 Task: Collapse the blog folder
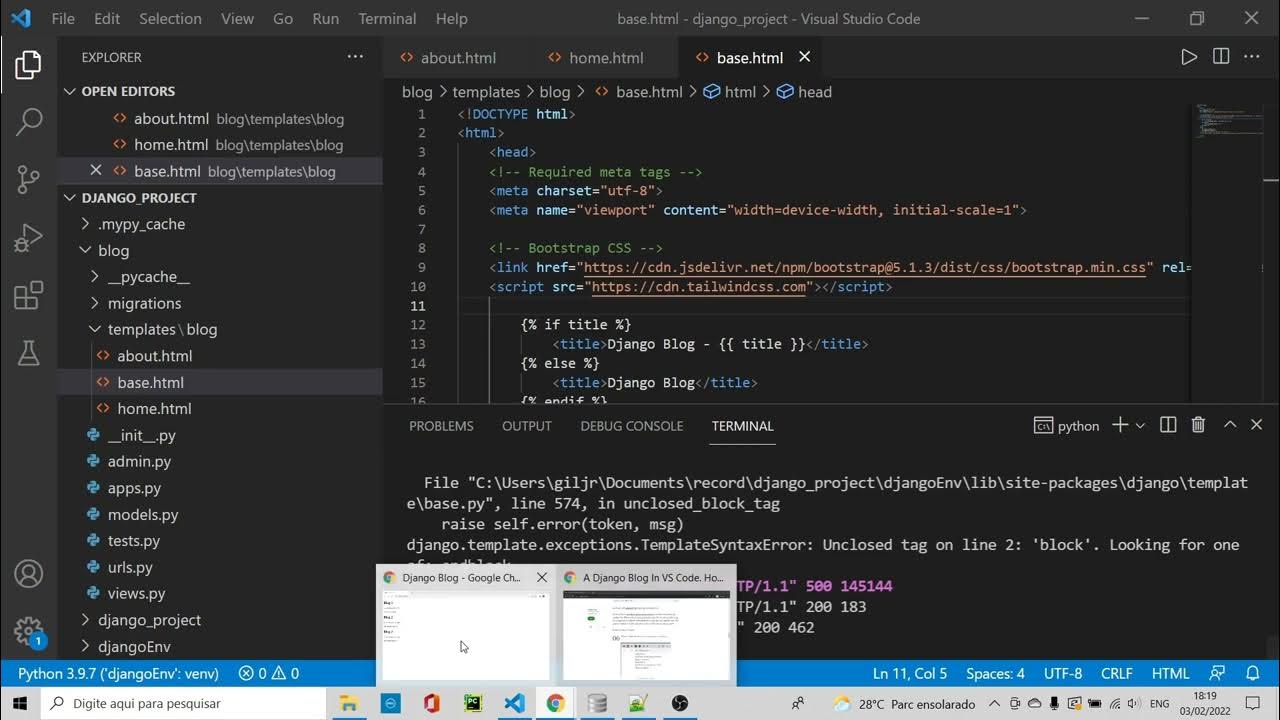[113, 250]
